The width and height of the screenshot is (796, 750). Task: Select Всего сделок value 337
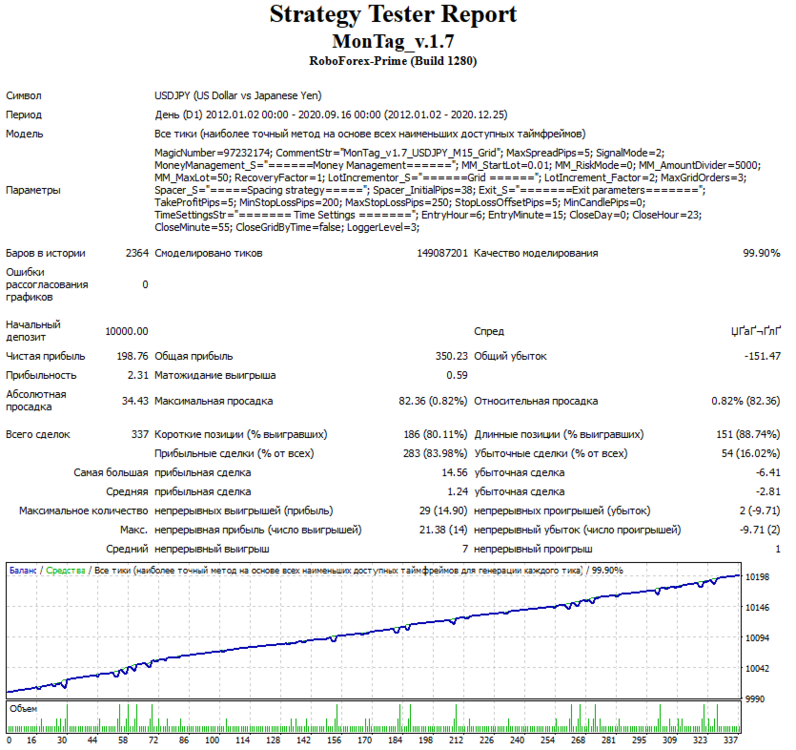[x=140, y=434]
